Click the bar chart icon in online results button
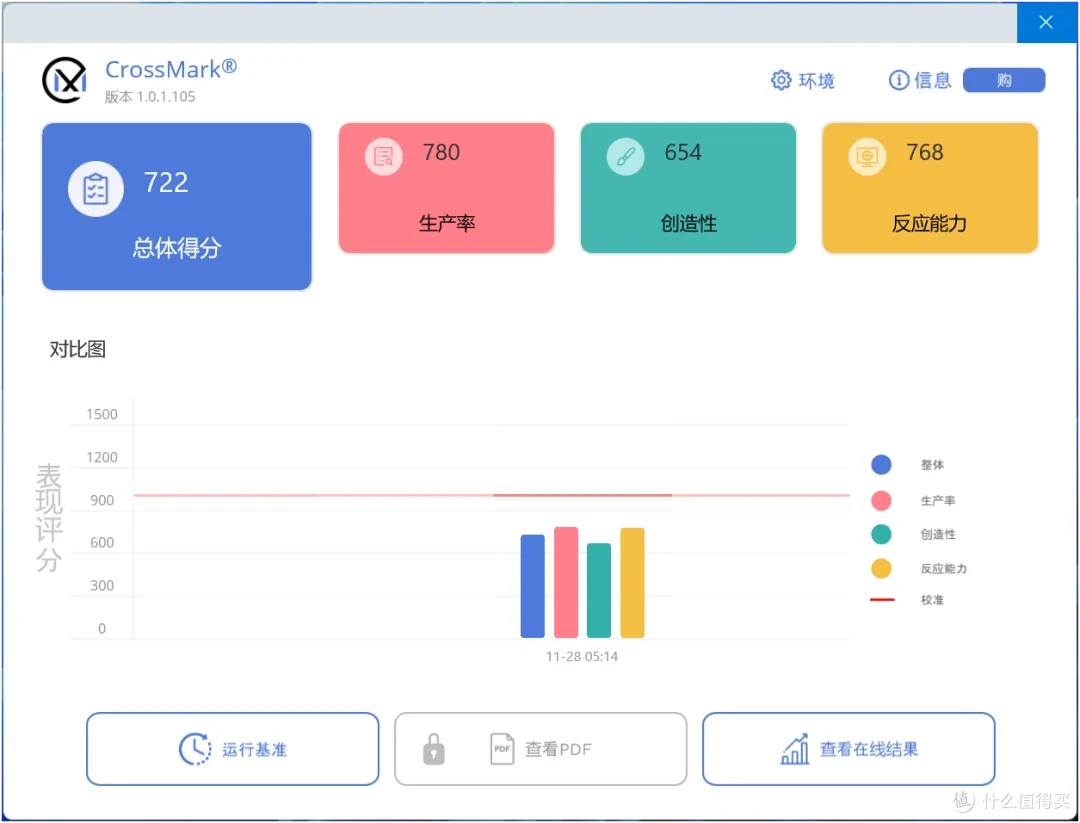The height and width of the screenshot is (823, 1080). pos(795,749)
